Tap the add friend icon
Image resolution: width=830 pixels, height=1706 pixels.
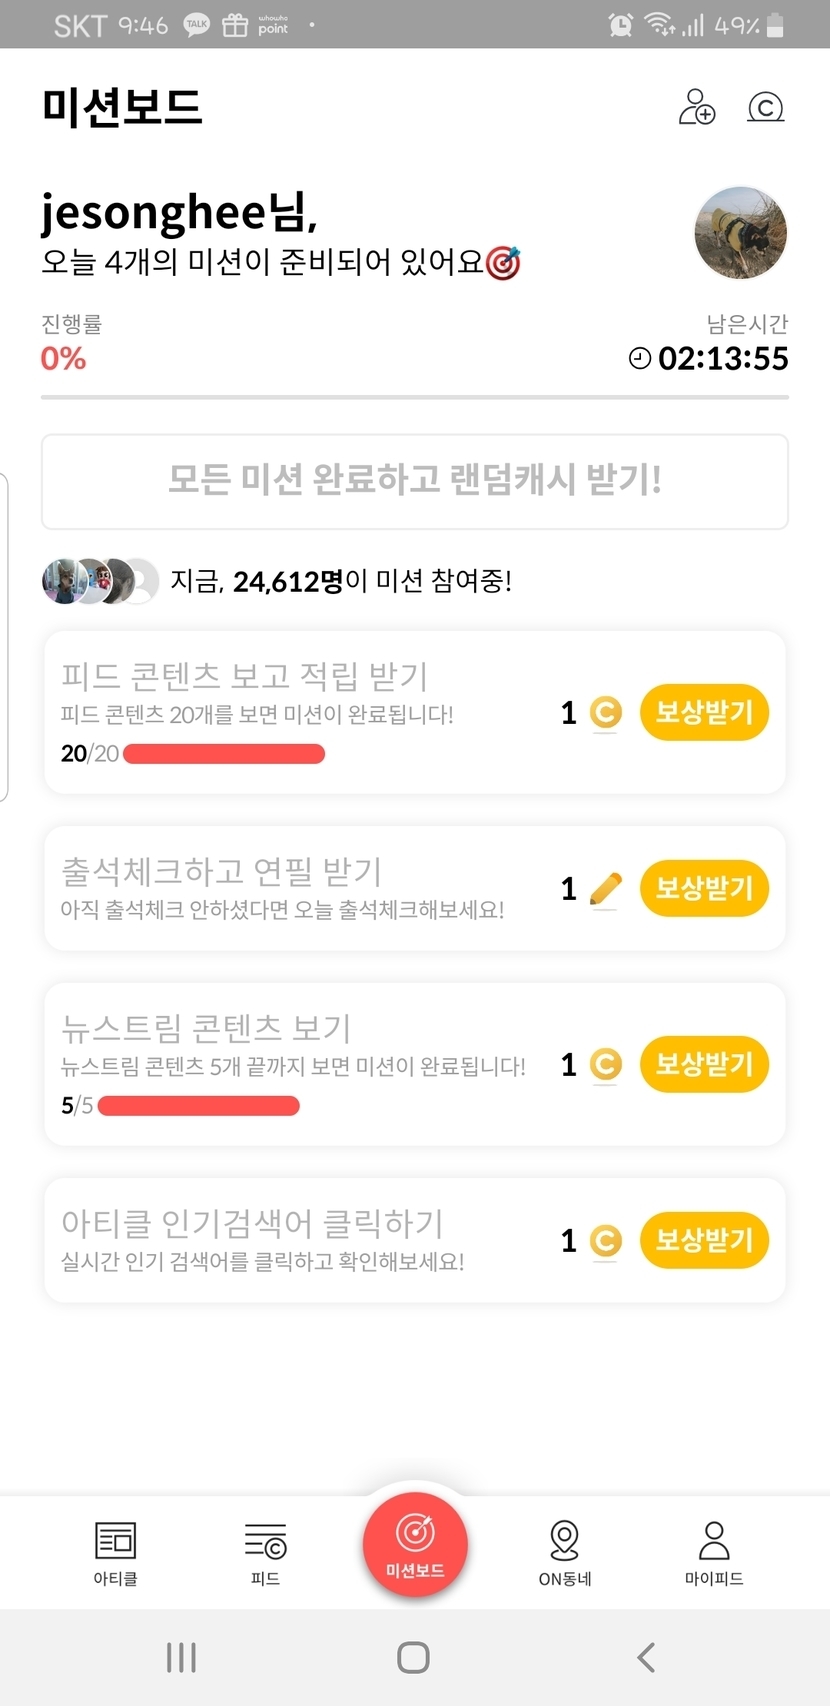point(697,107)
